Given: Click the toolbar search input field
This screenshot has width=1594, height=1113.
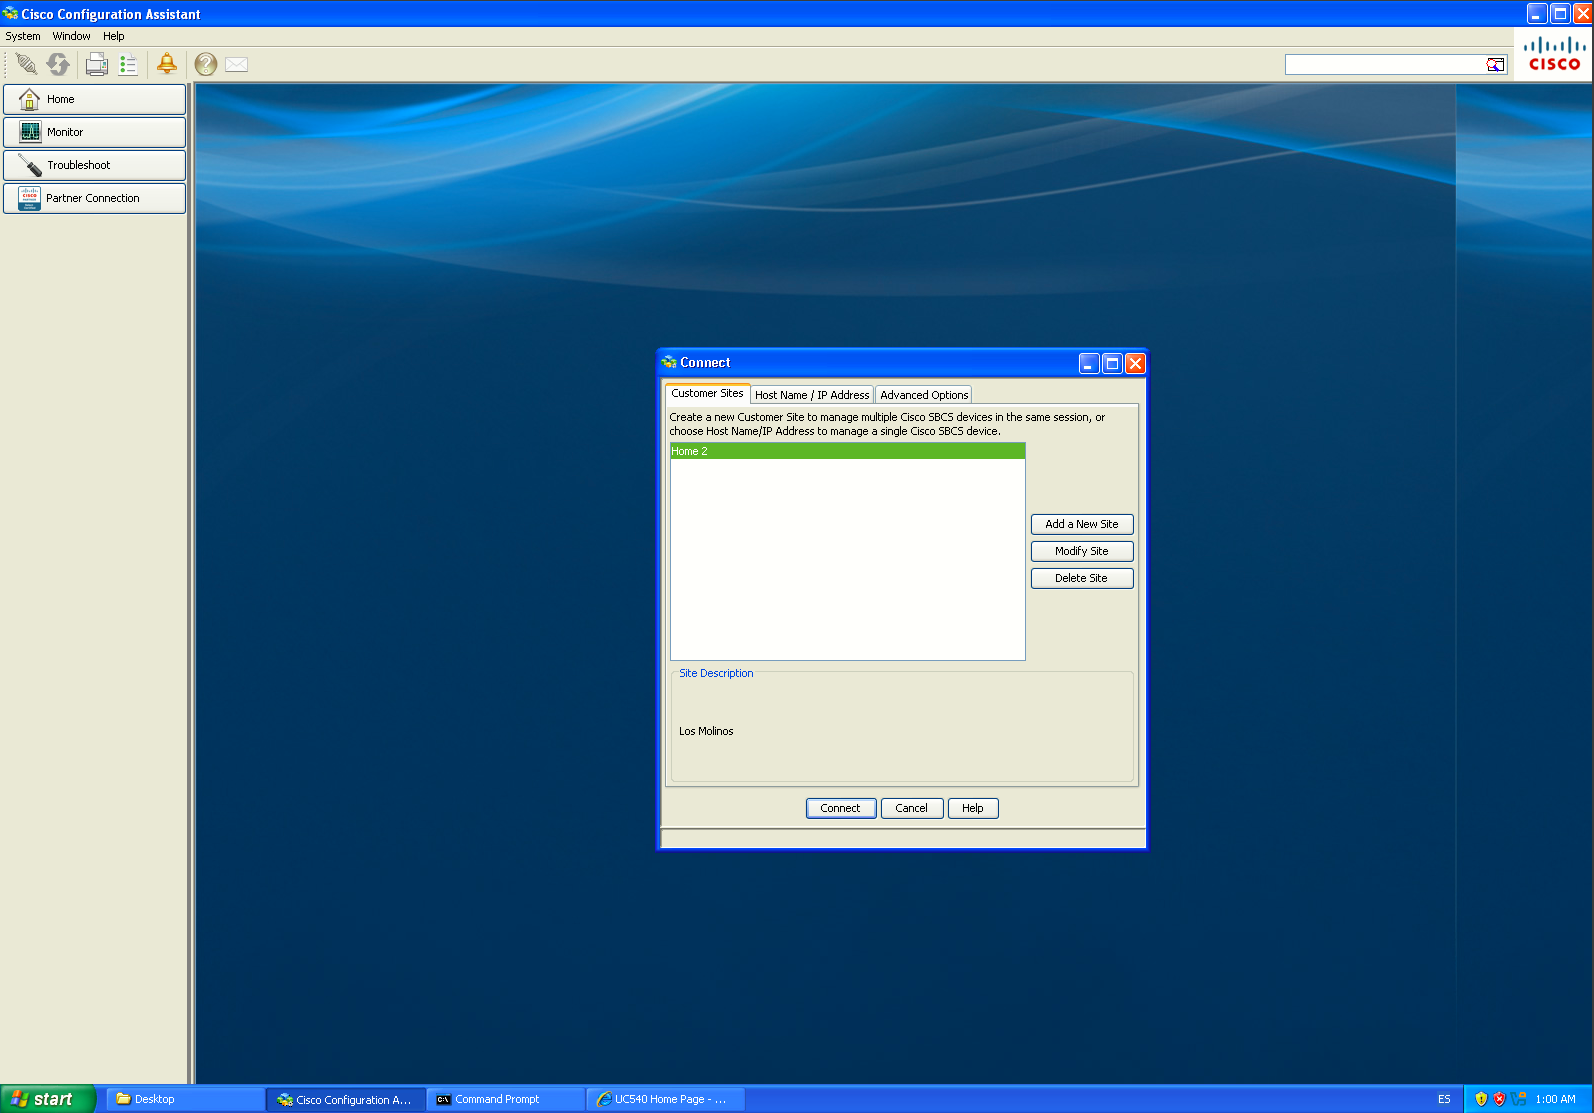Looking at the screenshot, I should [1385, 65].
